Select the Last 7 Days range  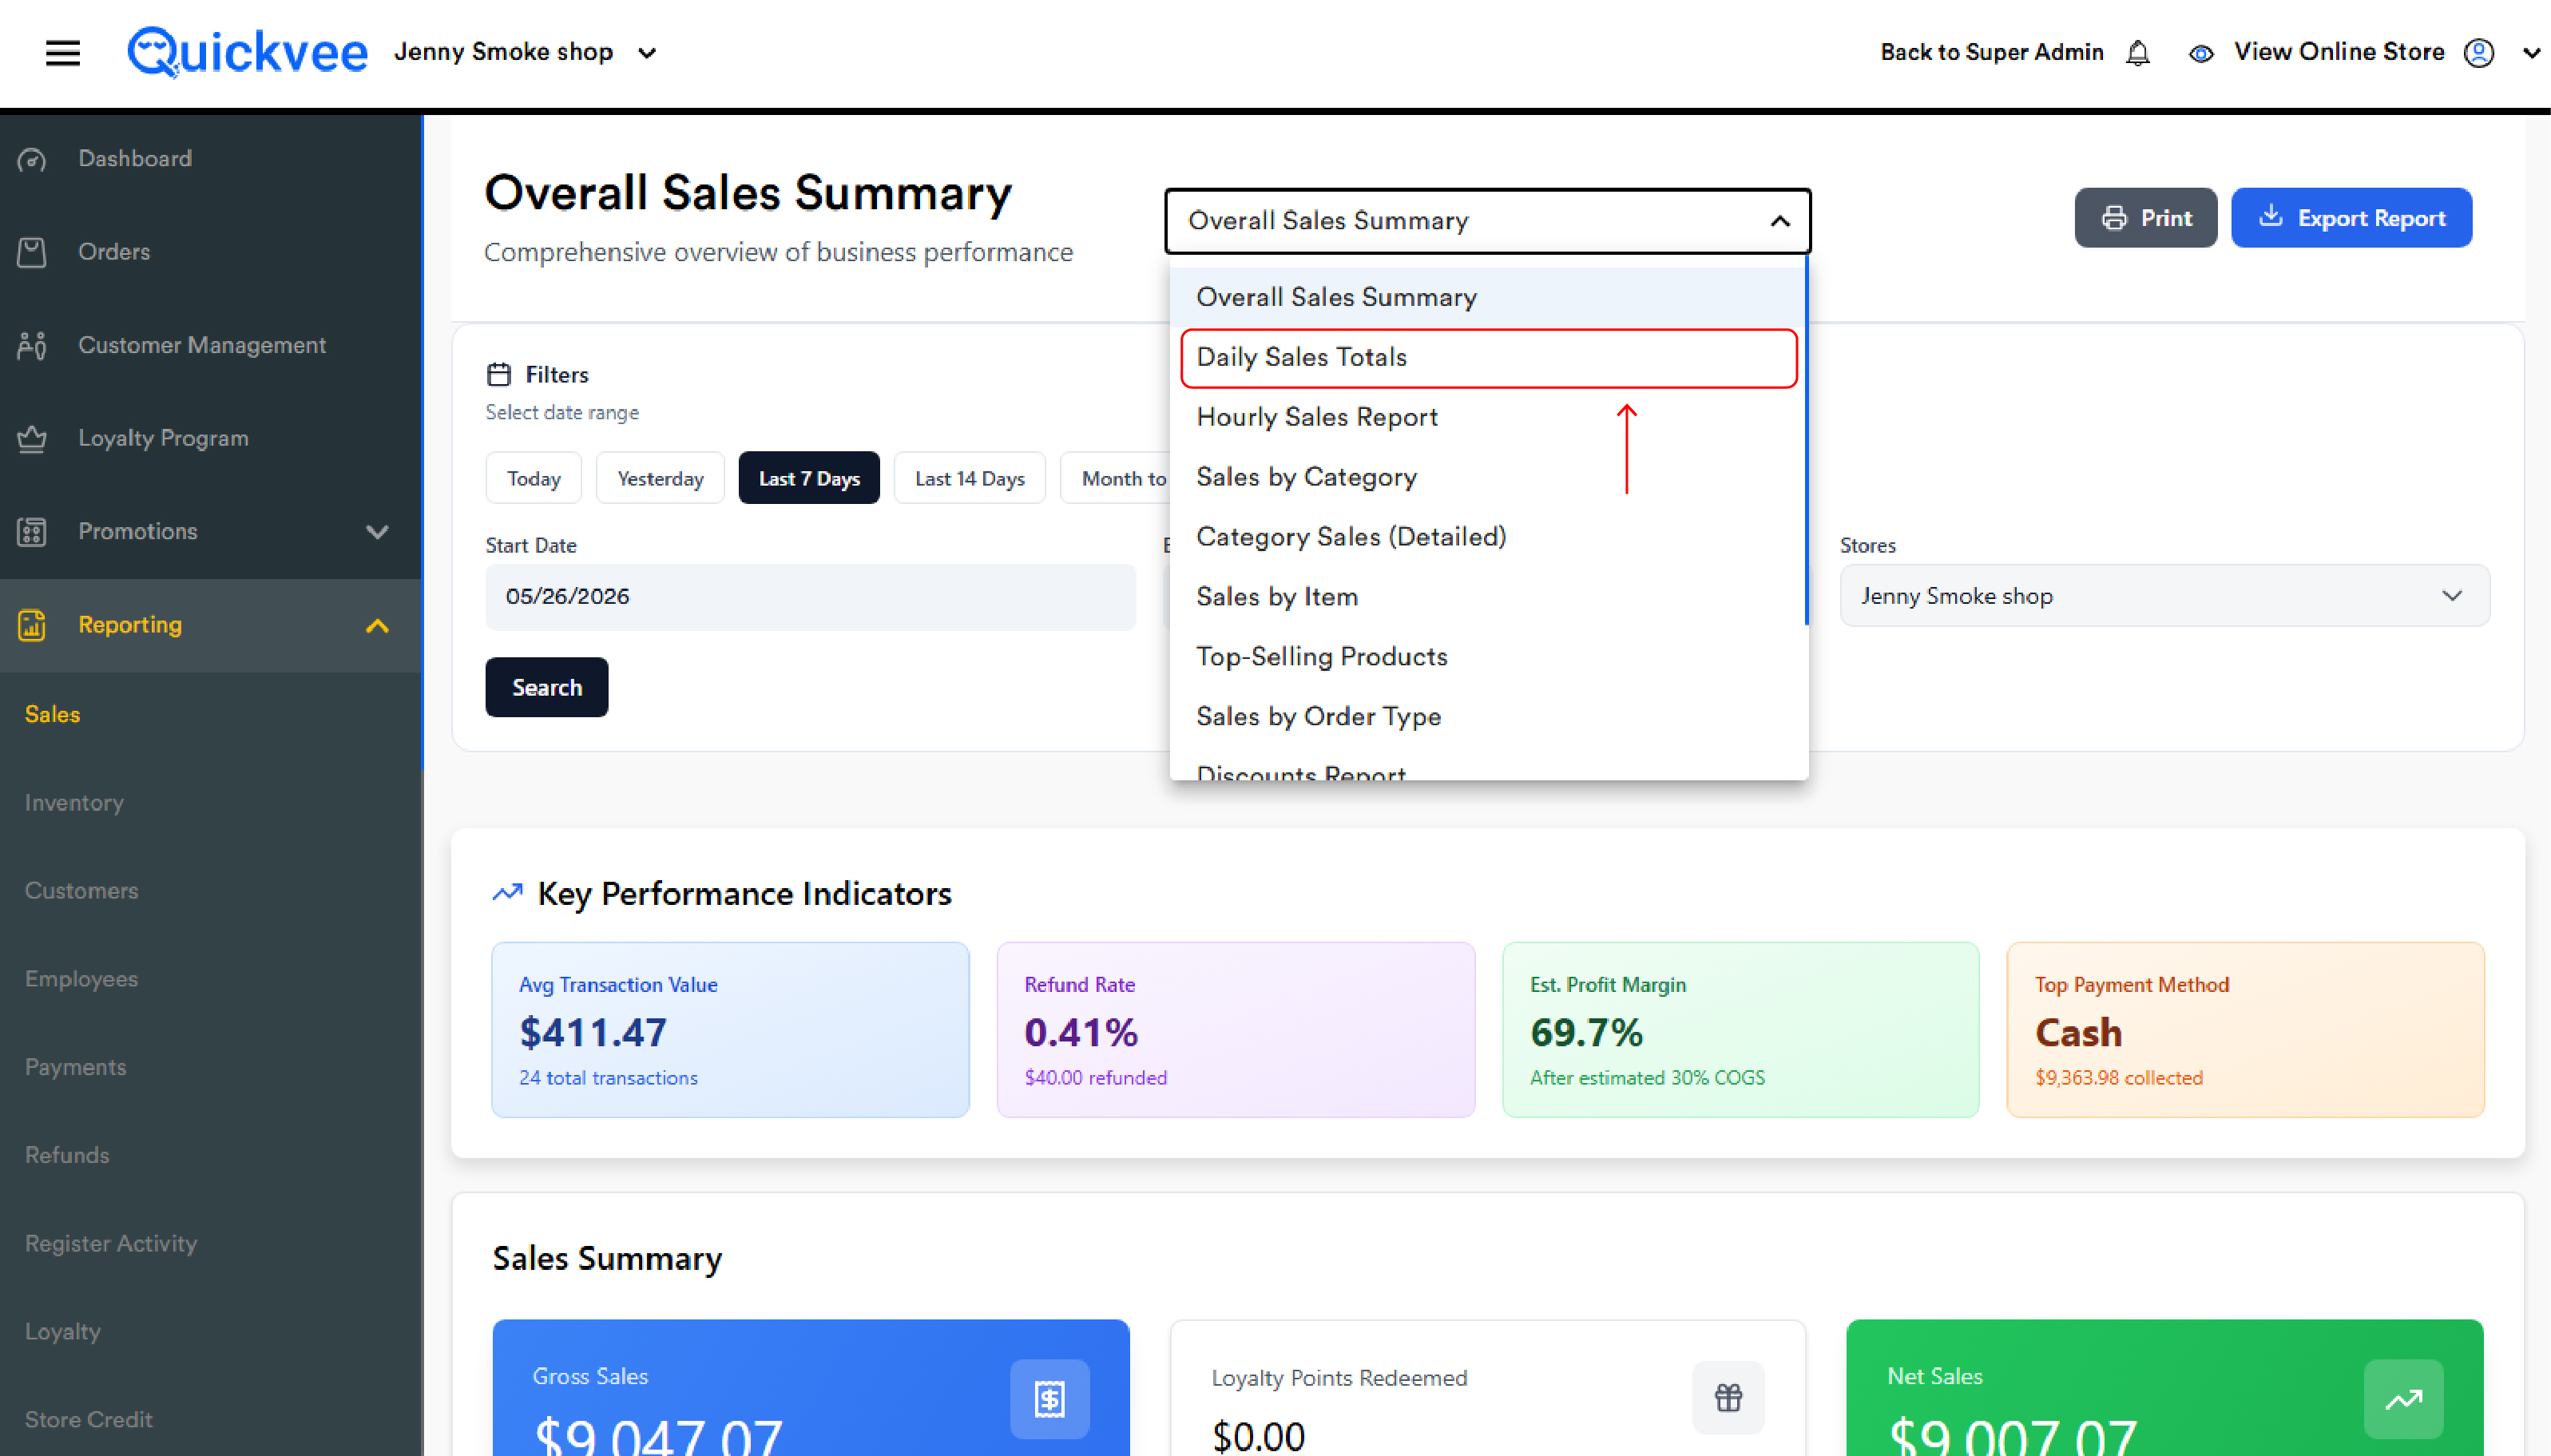point(809,478)
